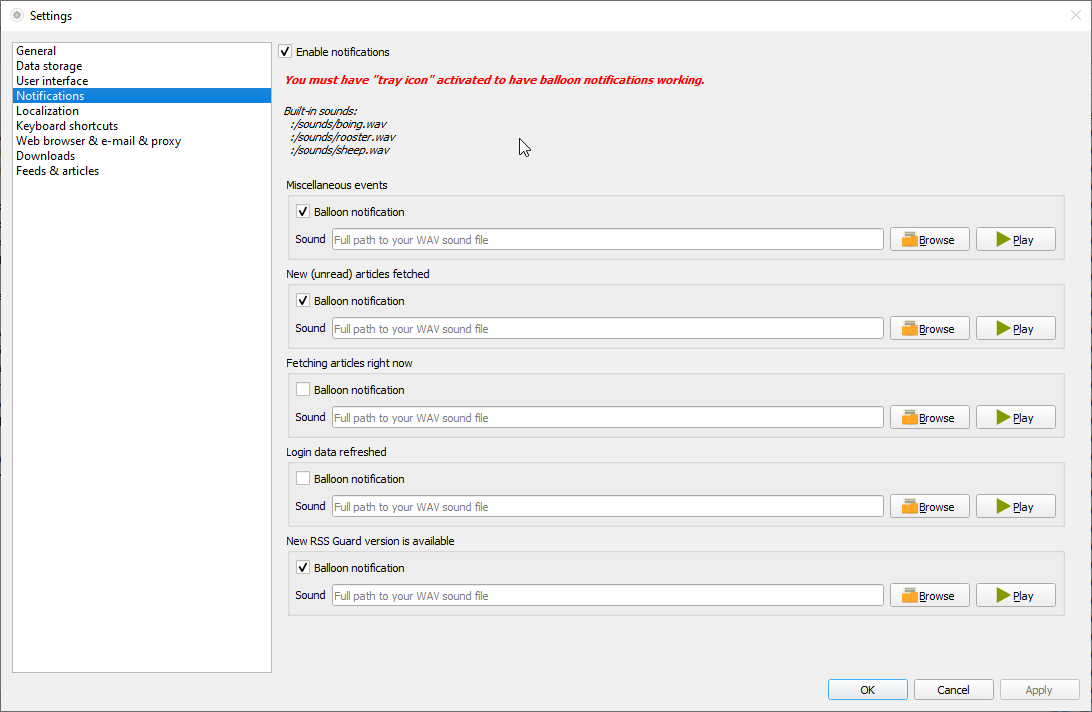Switch to Keyboard shortcuts settings
The height and width of the screenshot is (712, 1092).
click(x=67, y=126)
